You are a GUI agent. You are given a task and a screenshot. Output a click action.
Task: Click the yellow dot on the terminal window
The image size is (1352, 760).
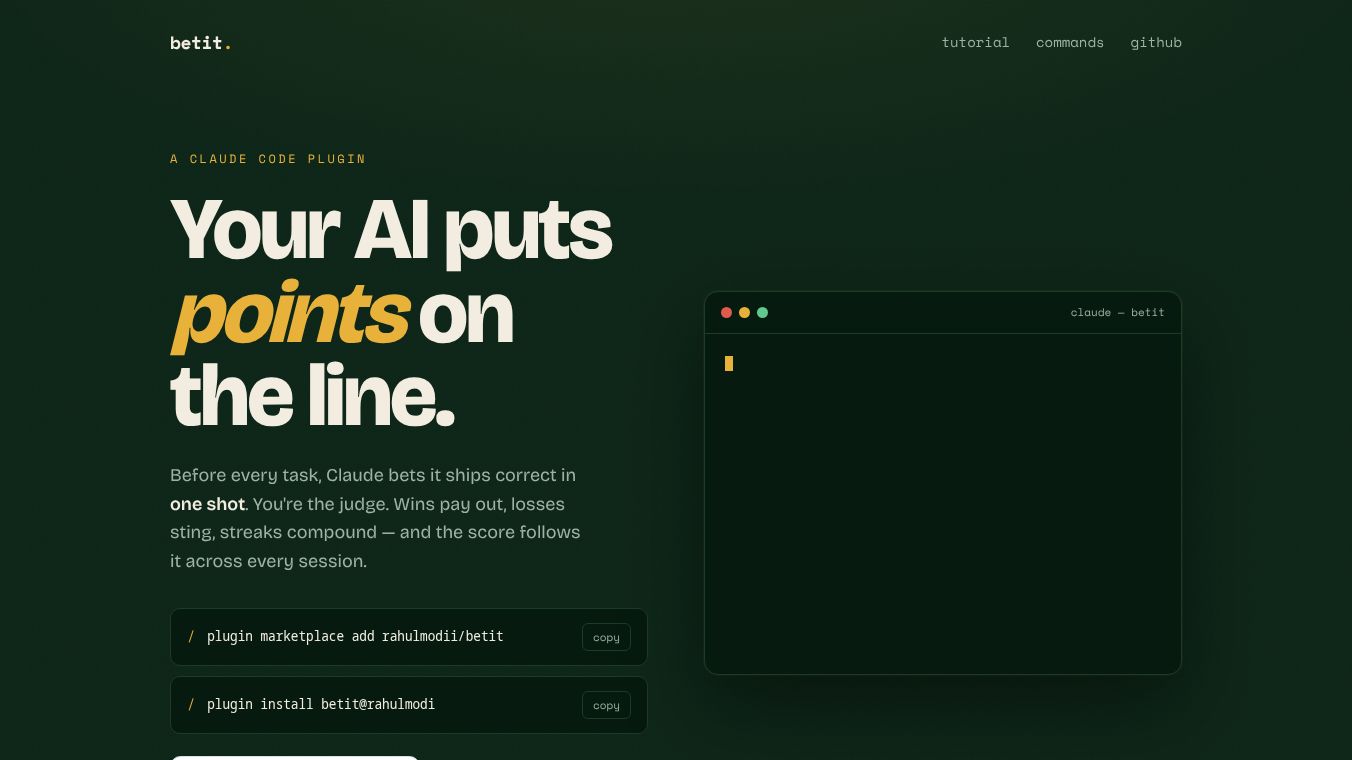(744, 312)
